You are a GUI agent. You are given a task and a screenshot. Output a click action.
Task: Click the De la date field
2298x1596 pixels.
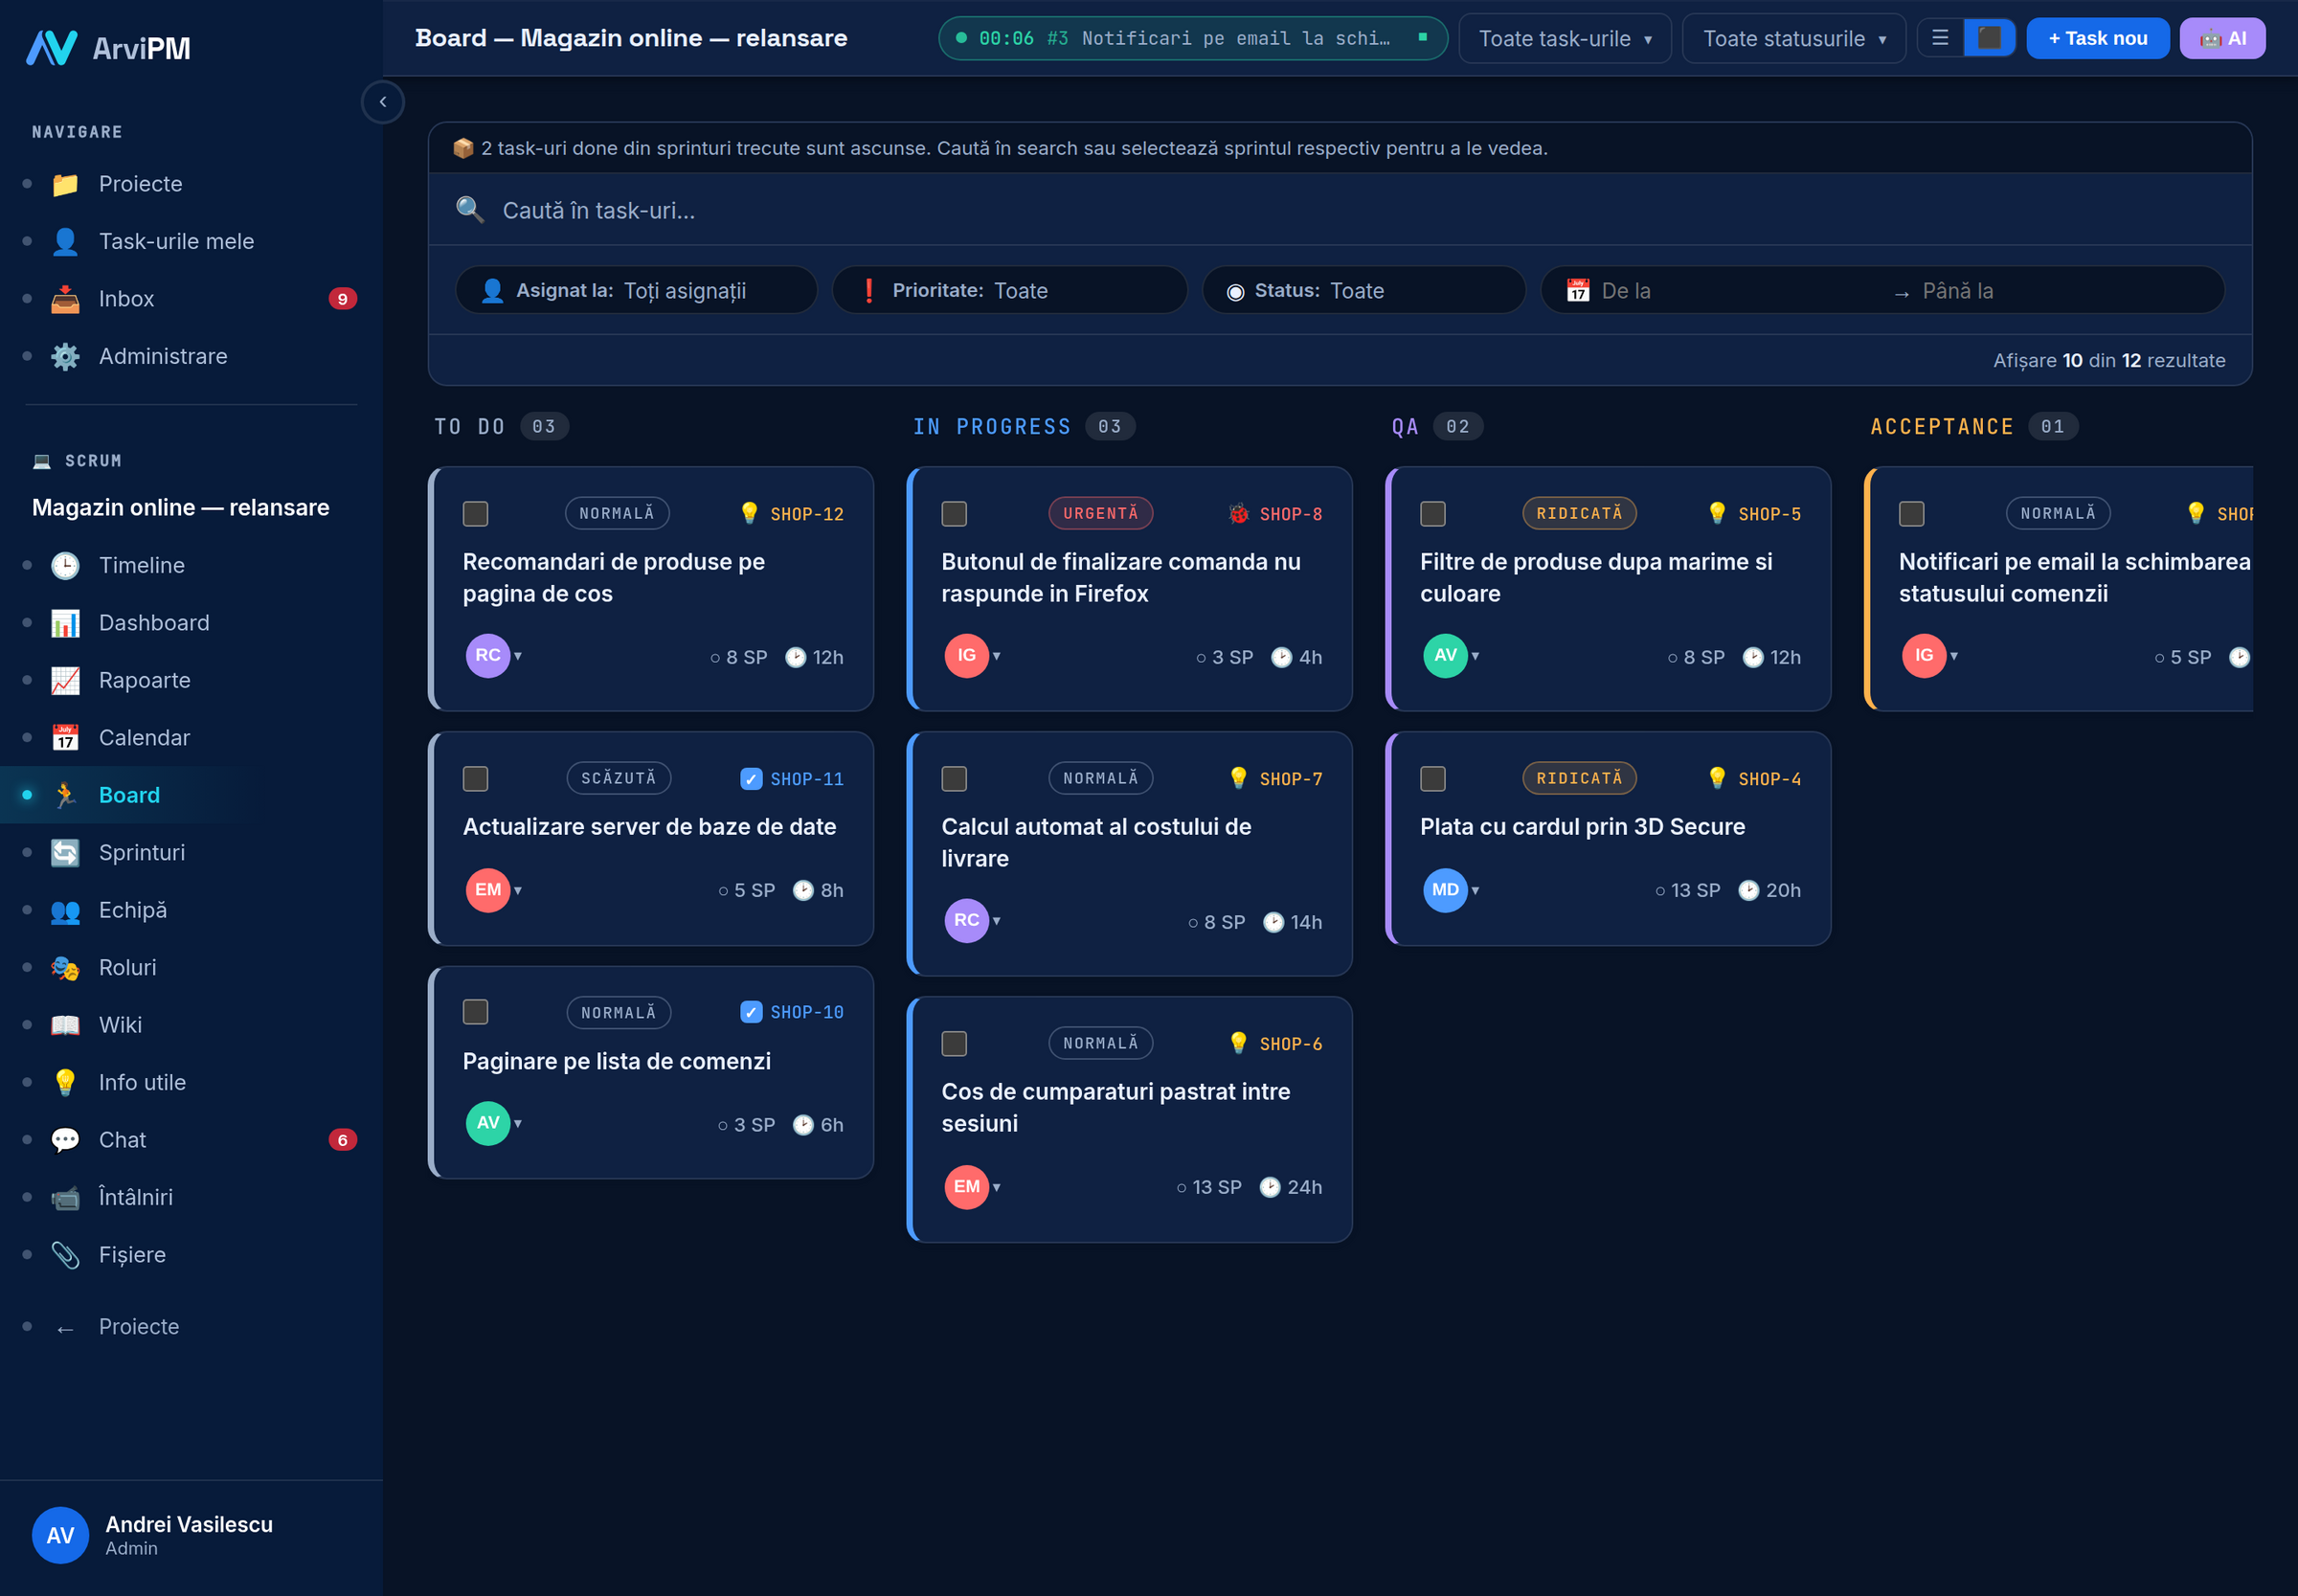pos(1740,291)
